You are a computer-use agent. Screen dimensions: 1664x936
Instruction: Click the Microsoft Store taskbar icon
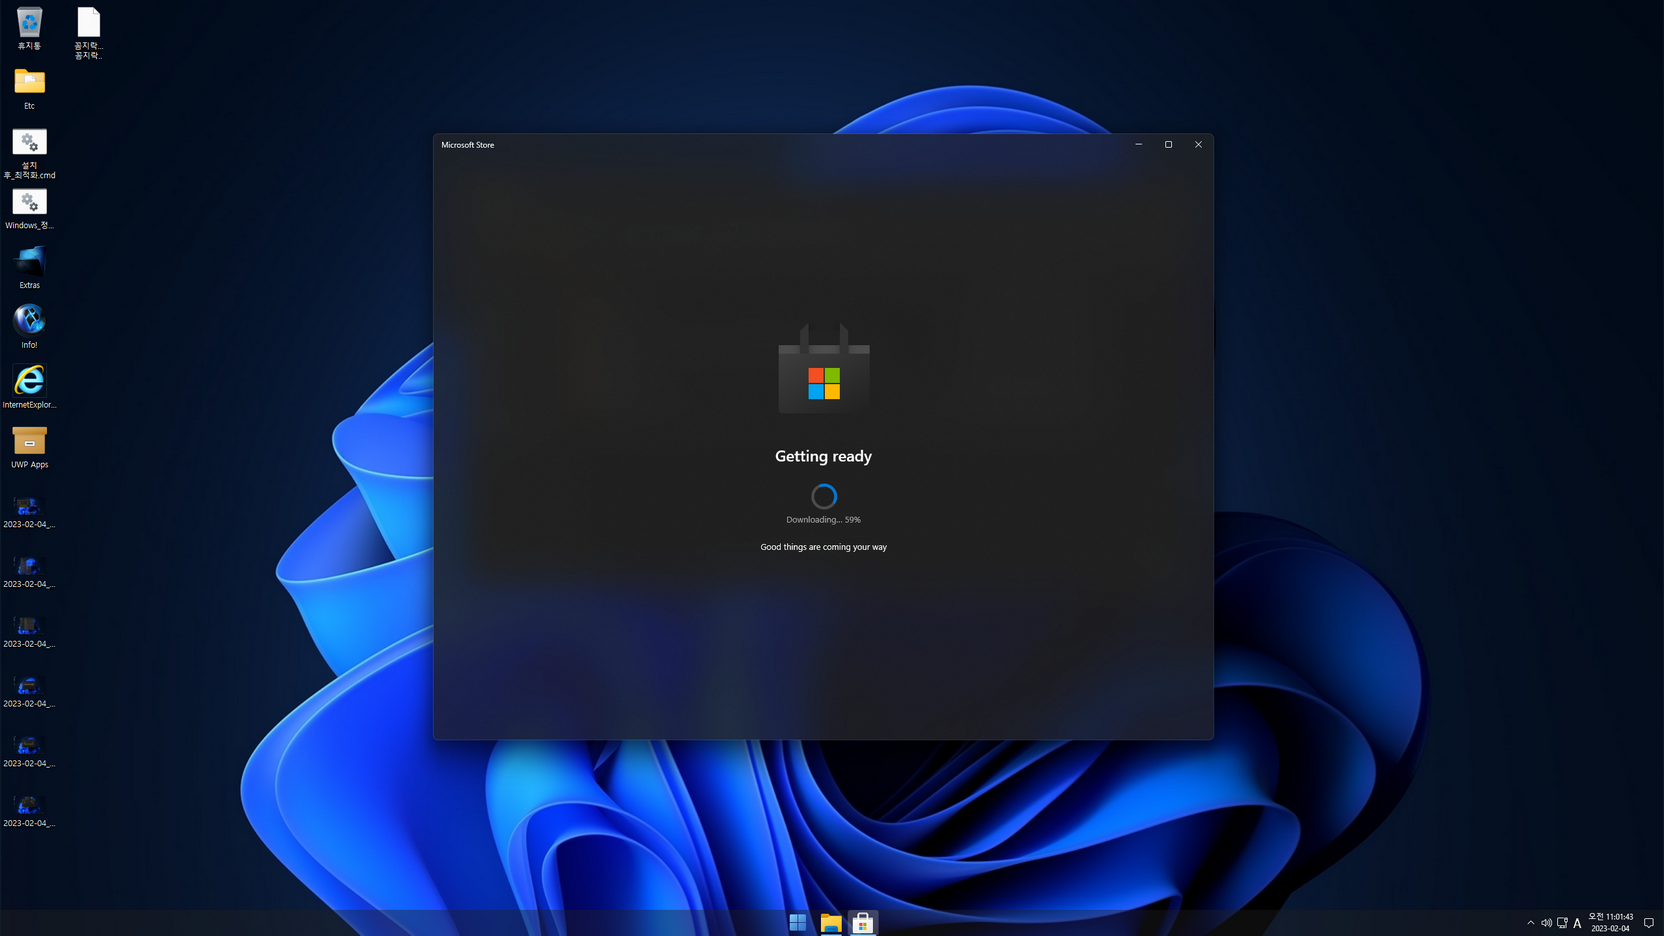[x=863, y=923]
